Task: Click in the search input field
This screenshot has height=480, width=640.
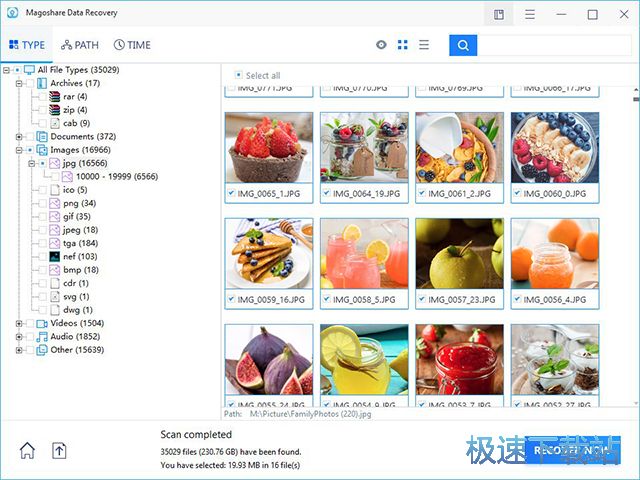Action: 554,45
